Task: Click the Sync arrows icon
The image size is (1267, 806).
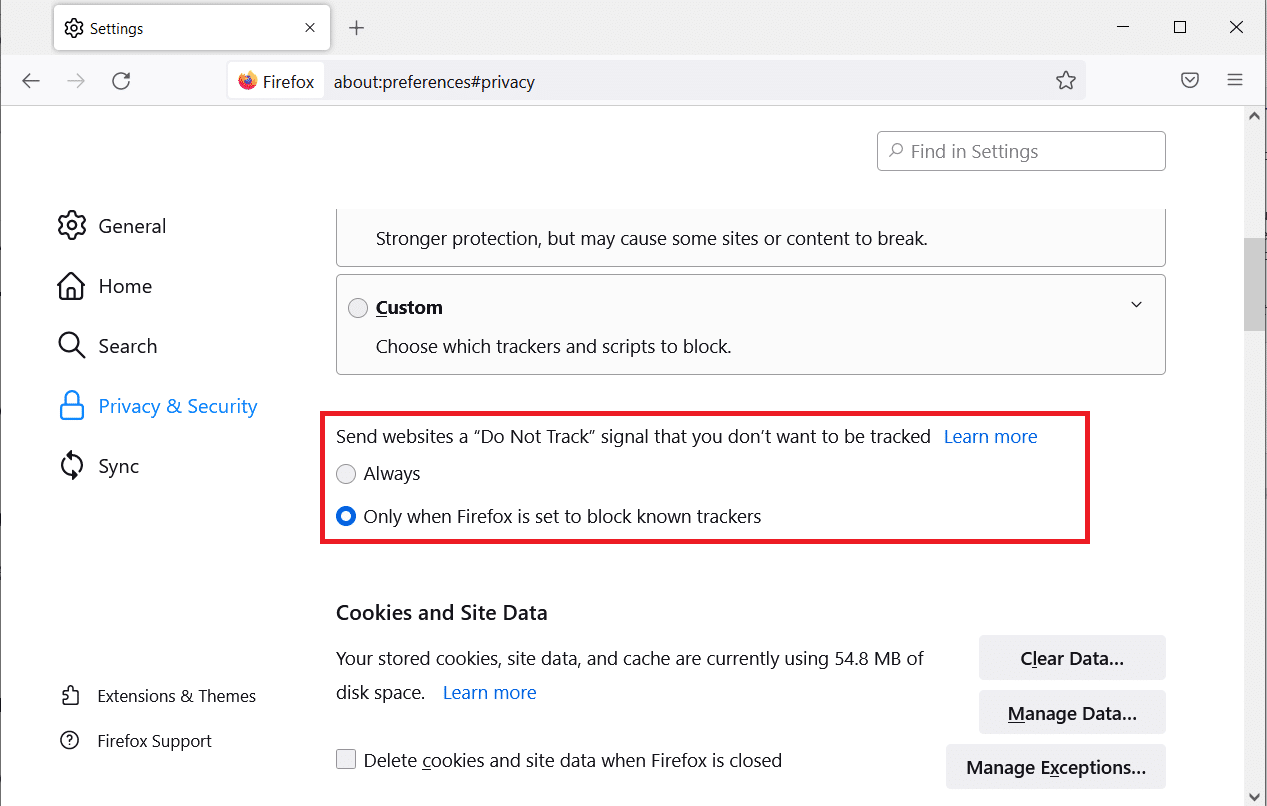Action: (x=71, y=466)
